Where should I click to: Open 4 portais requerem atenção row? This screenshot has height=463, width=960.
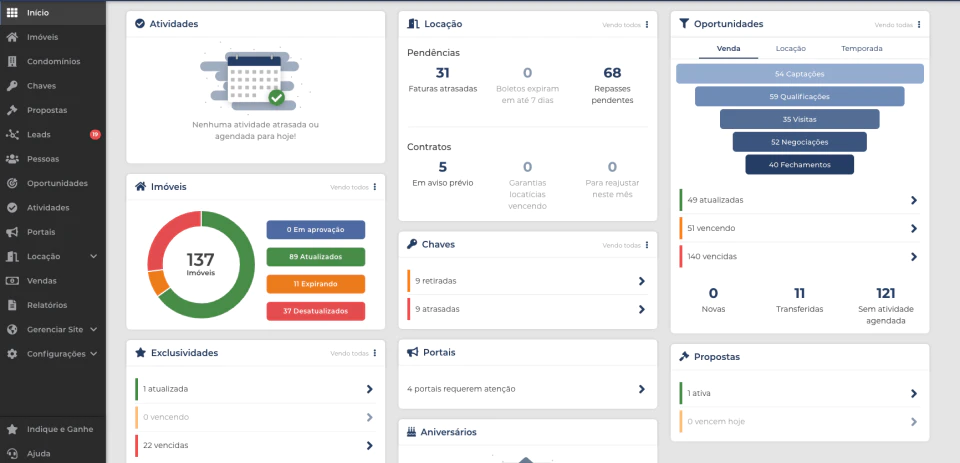click(527, 389)
